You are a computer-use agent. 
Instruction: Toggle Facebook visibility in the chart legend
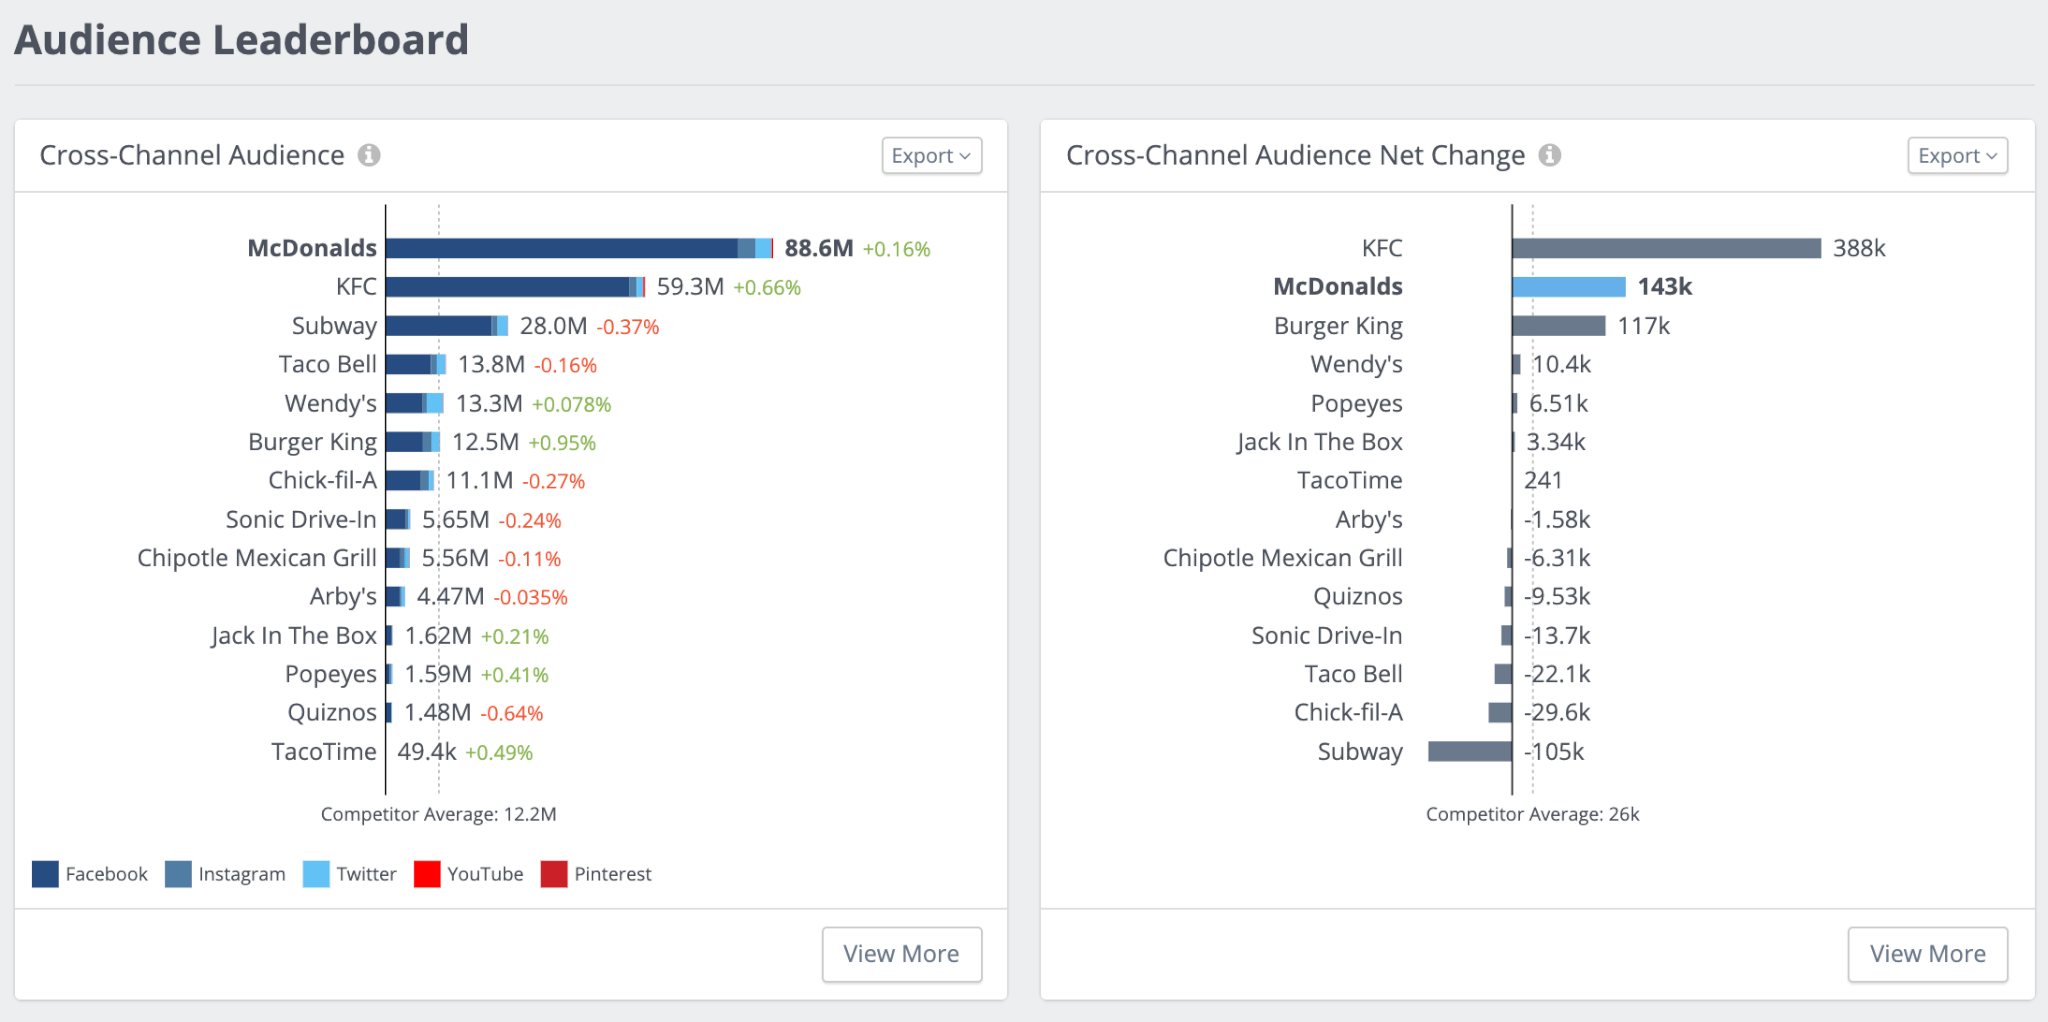click(44, 873)
